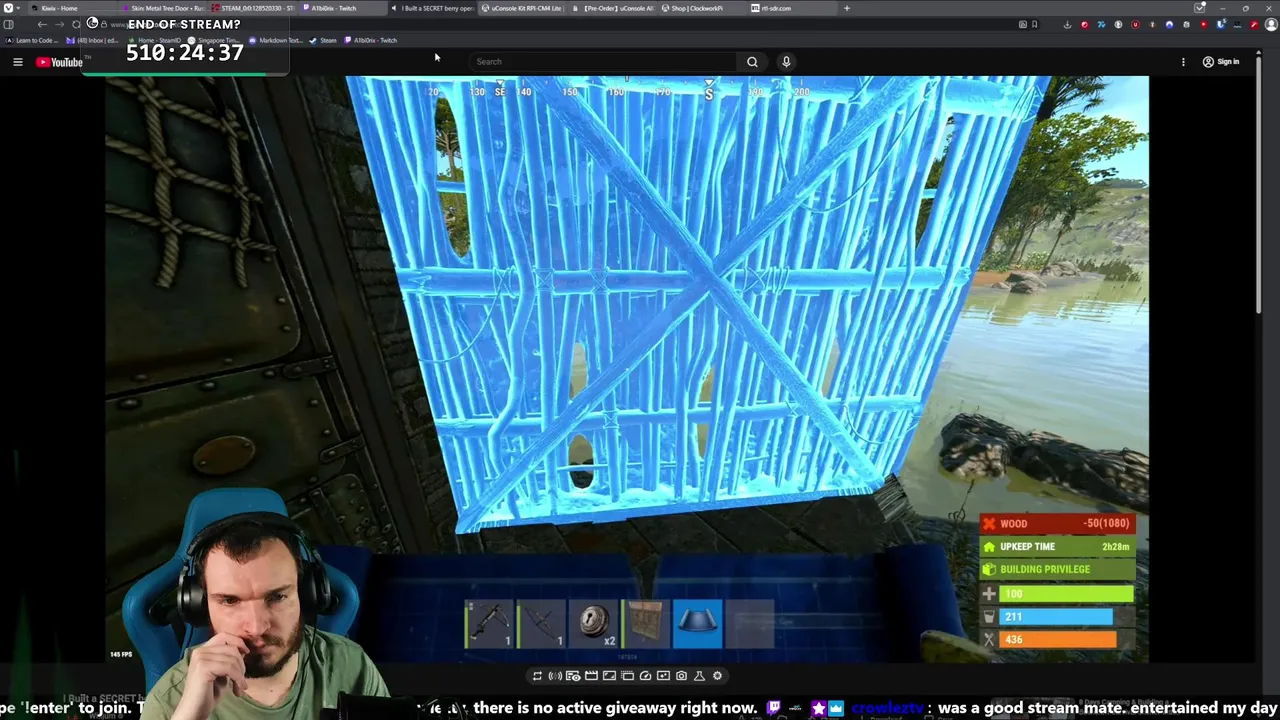Click the 510:24:37 stream timer
Screen dimensions: 1280x720
tap(185, 53)
